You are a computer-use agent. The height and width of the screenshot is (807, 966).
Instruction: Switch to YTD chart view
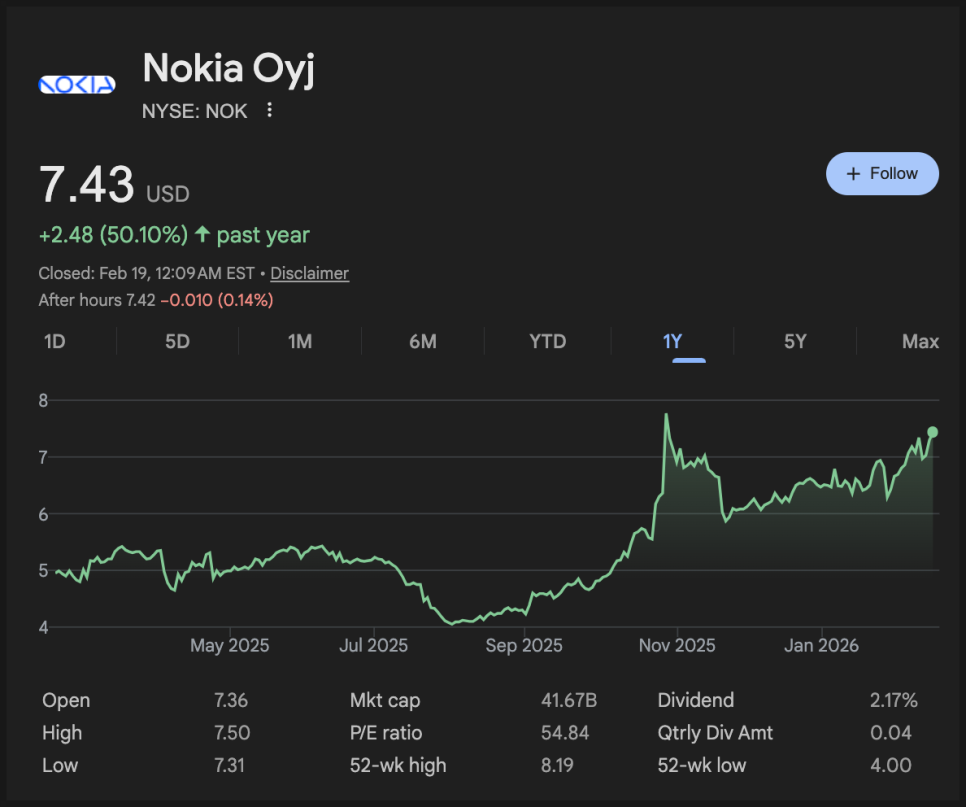coord(547,342)
